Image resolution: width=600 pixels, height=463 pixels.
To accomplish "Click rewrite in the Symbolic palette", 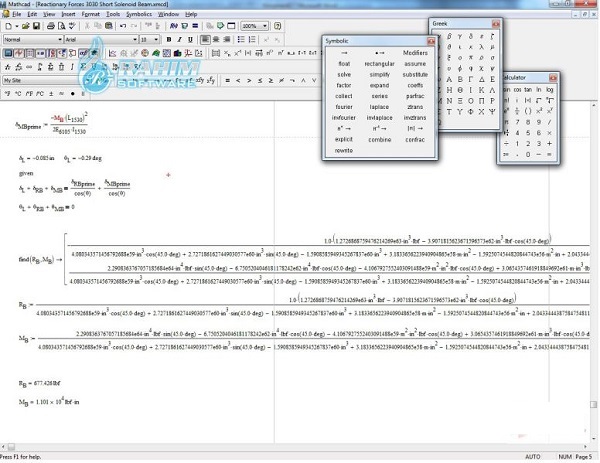I will (344, 150).
